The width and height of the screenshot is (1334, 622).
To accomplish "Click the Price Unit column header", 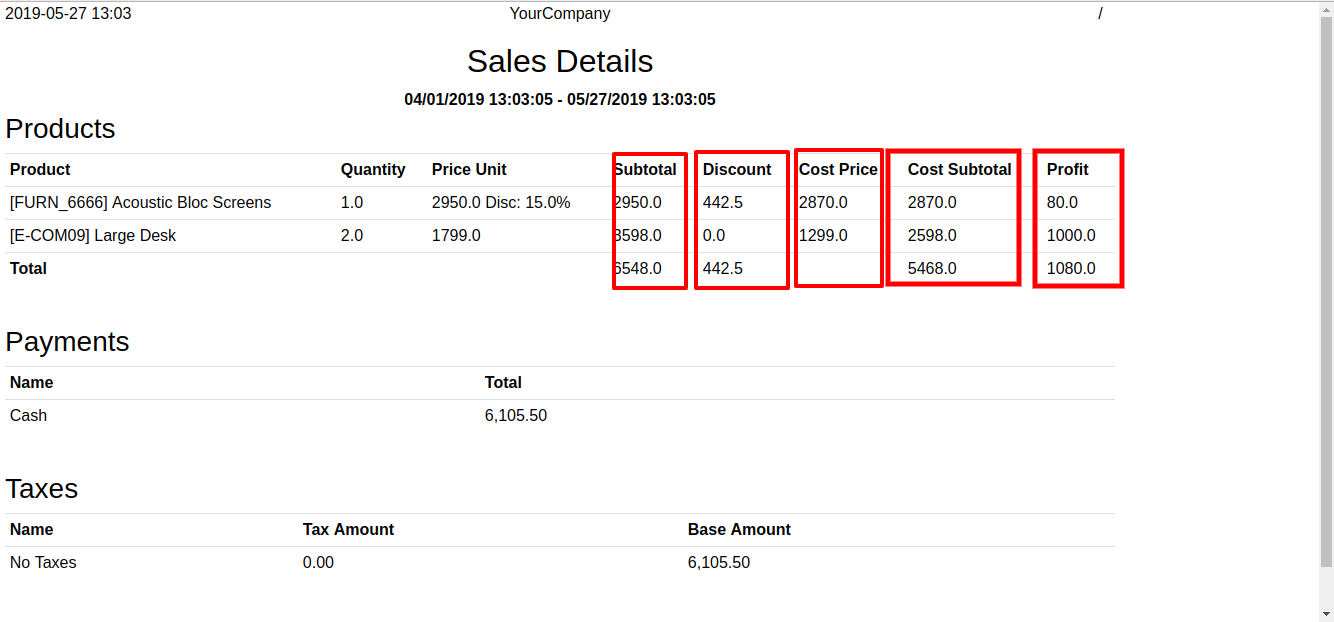I will [x=469, y=170].
